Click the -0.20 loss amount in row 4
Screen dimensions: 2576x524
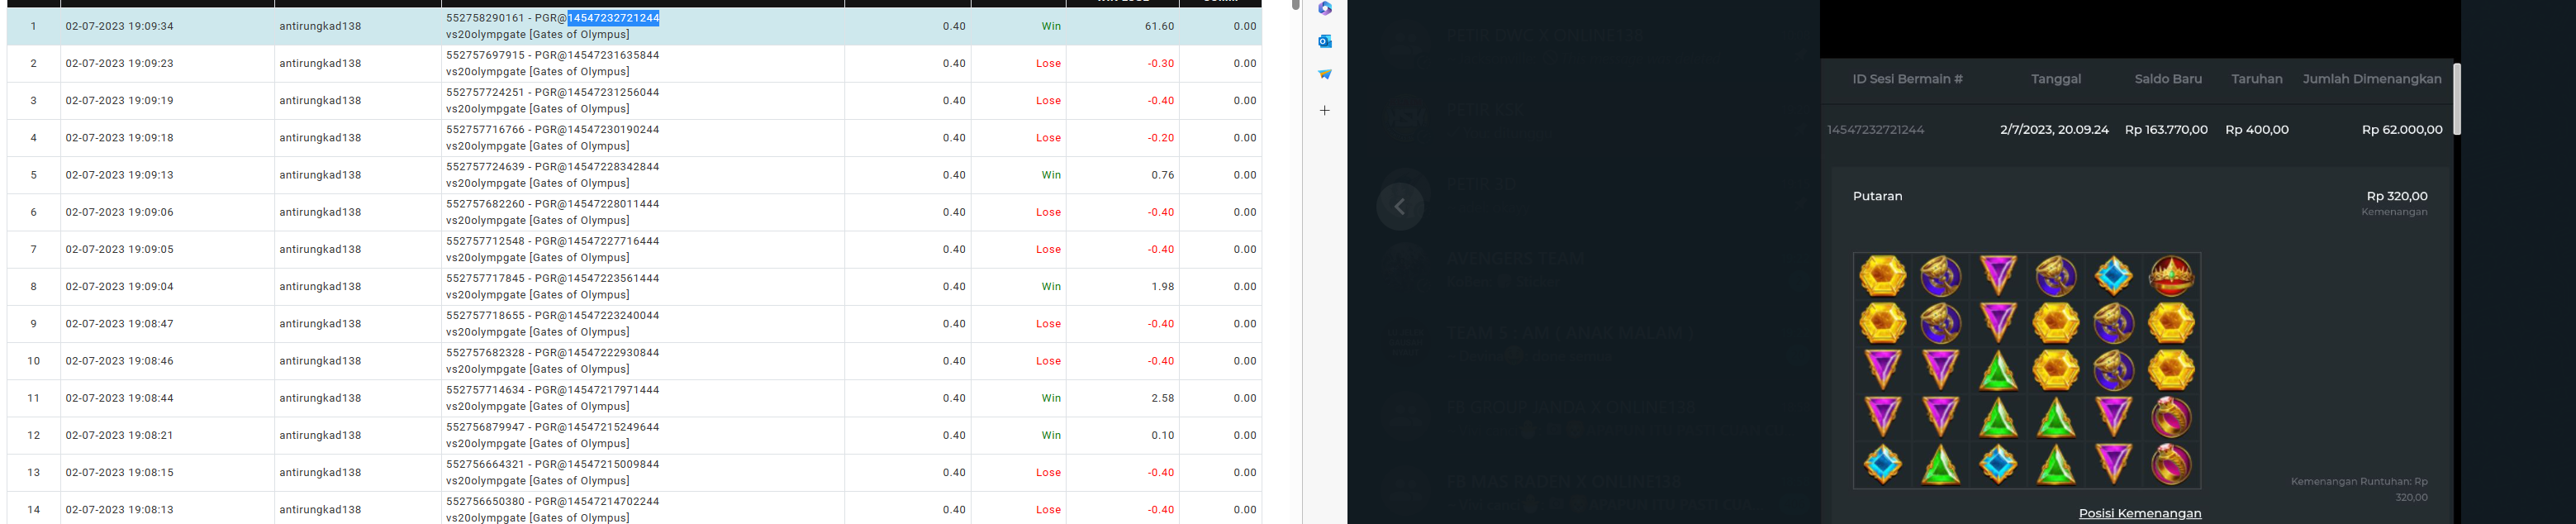pyautogui.click(x=1161, y=138)
